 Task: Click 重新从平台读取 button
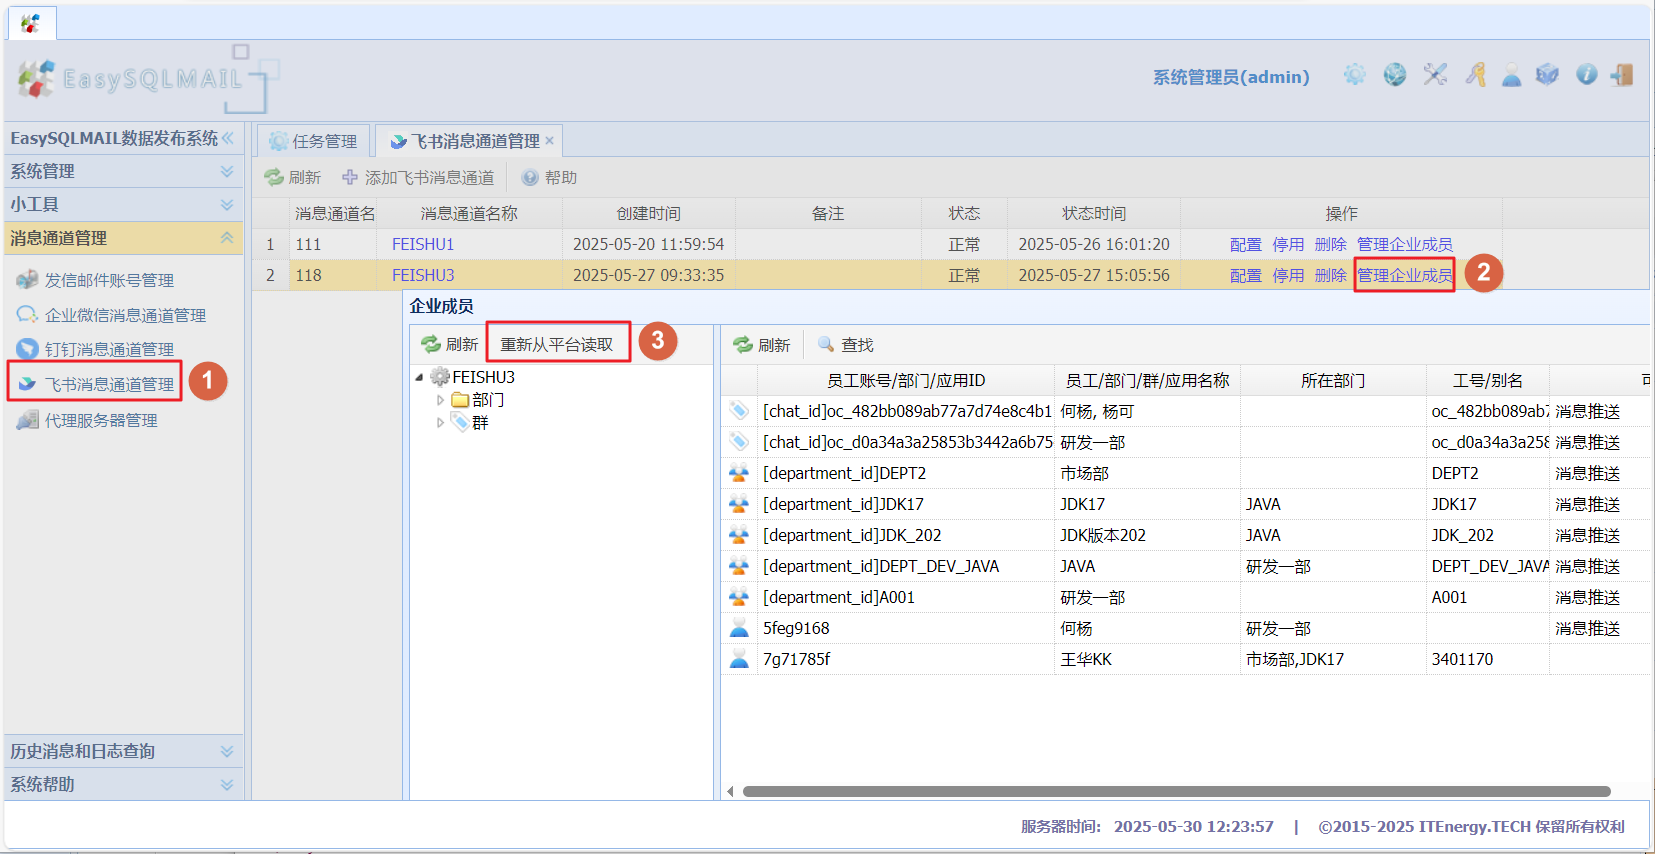[x=557, y=345]
